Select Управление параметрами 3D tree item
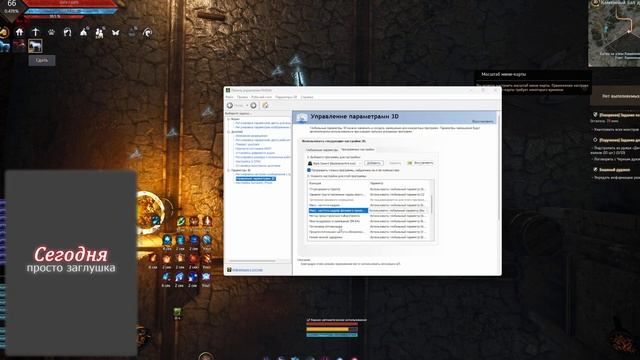The height and width of the screenshot is (360, 640). (x=256, y=179)
